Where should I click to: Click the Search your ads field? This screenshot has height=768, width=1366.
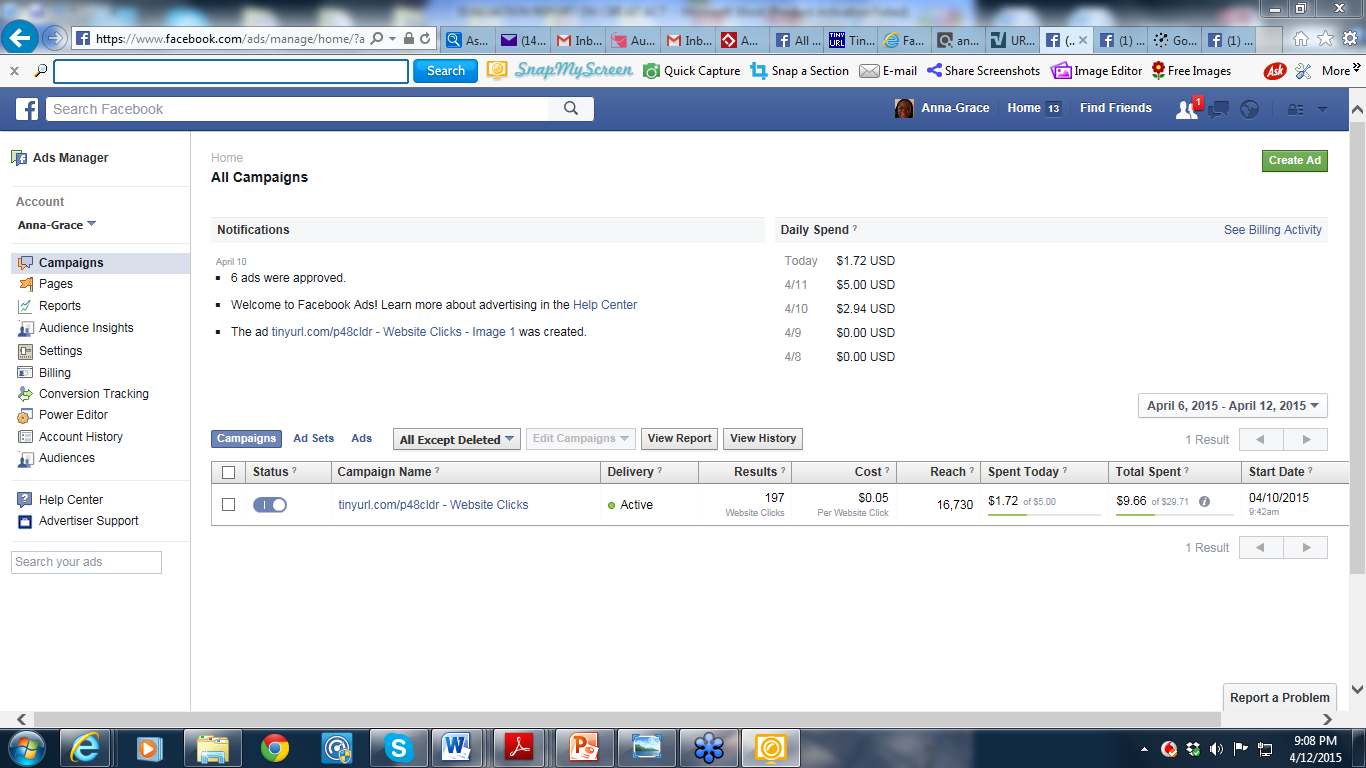[x=86, y=562]
